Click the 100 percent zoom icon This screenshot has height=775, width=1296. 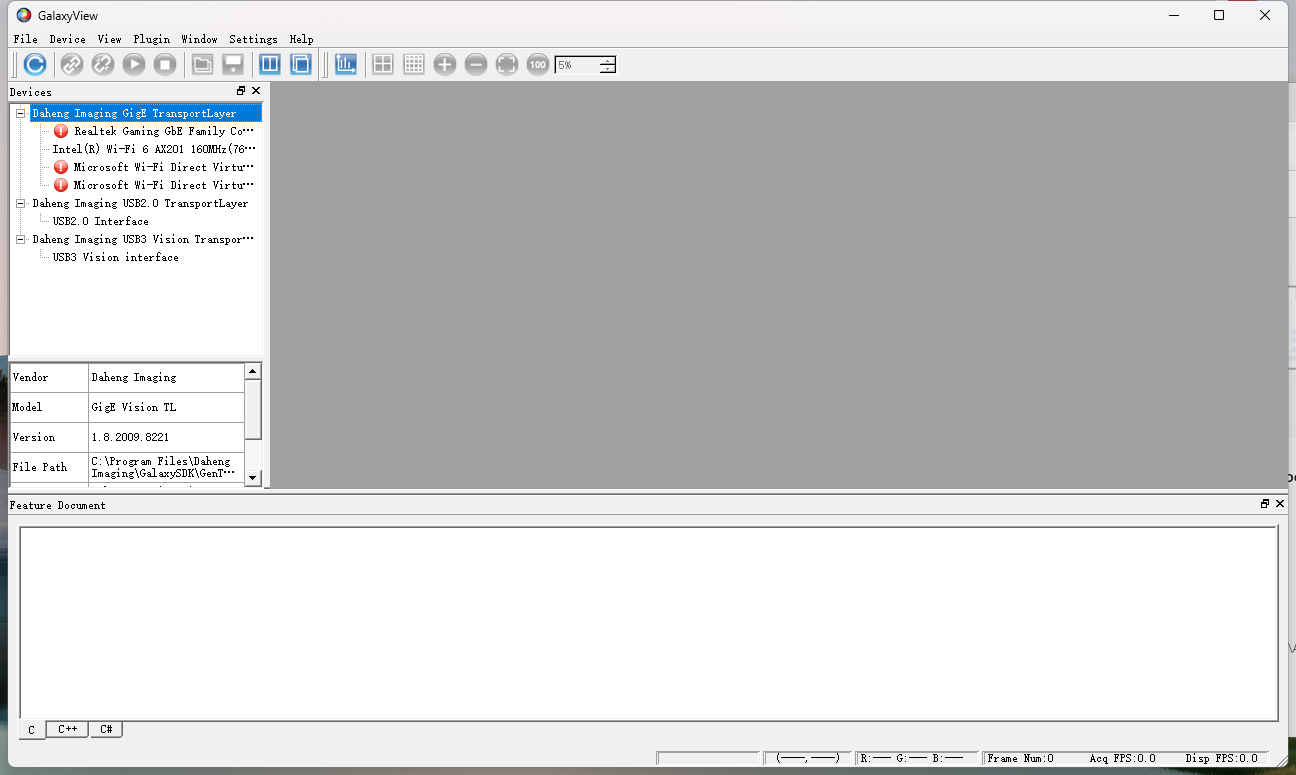538,64
